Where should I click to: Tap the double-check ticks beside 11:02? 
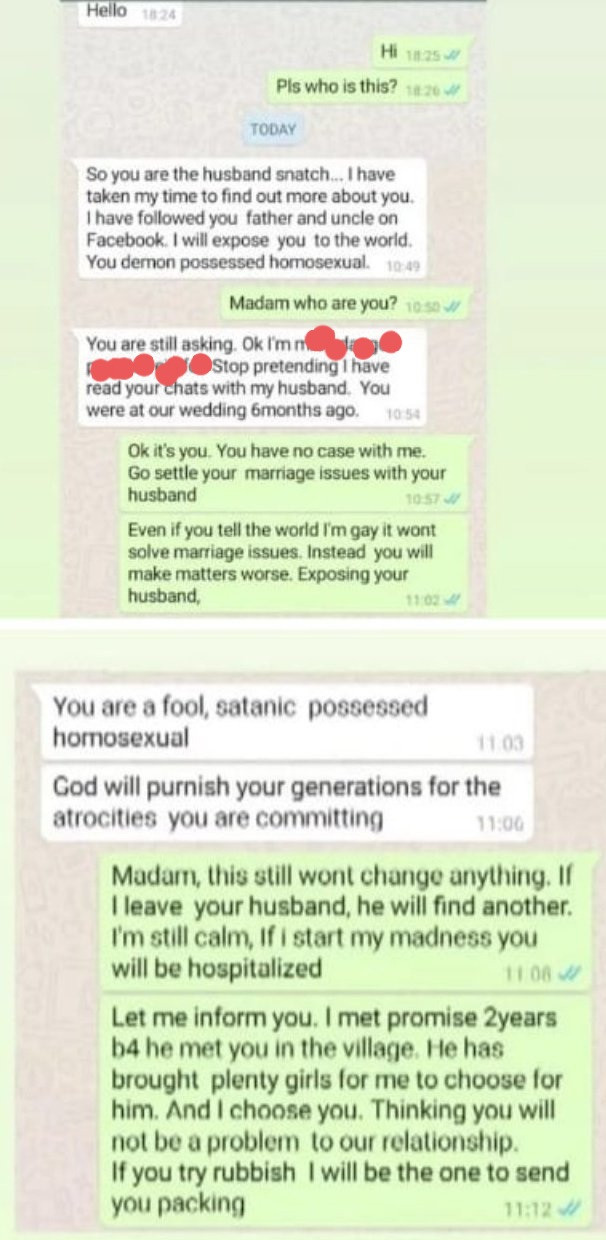[x=454, y=601]
